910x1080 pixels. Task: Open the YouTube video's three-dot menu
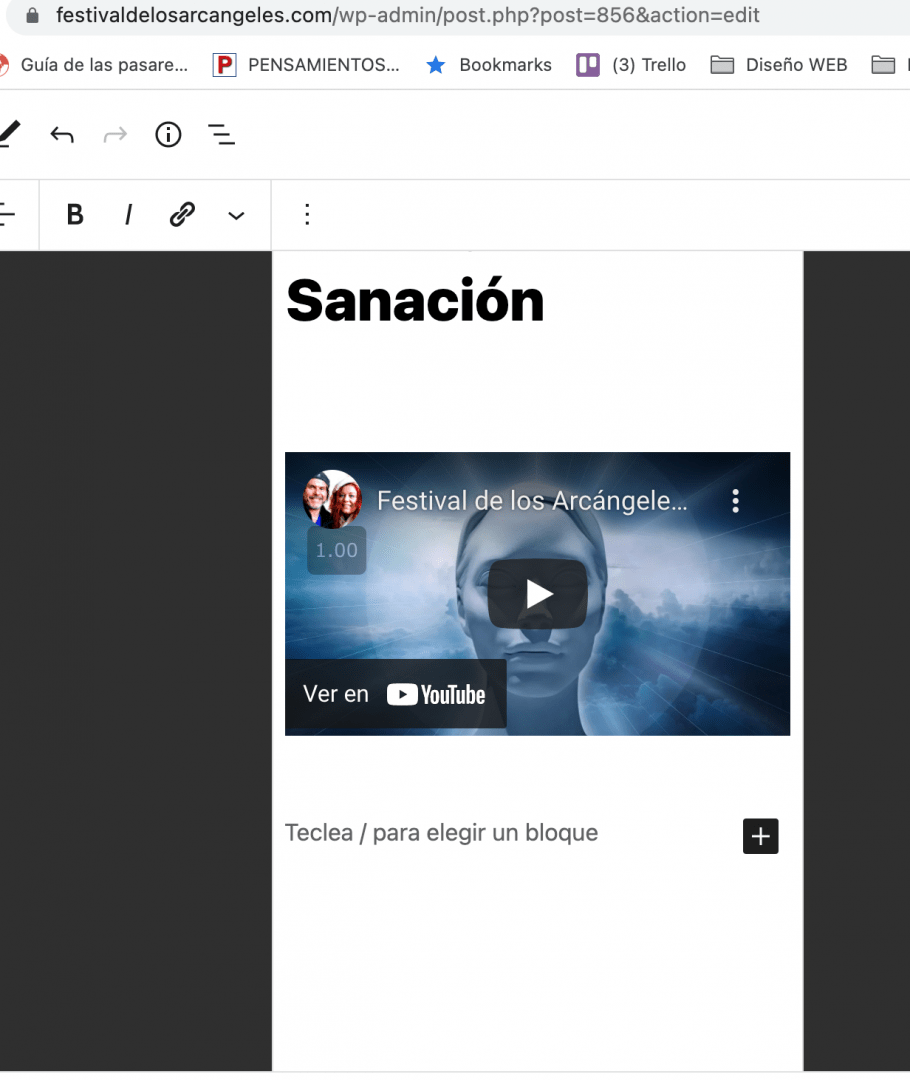pyautogui.click(x=736, y=501)
